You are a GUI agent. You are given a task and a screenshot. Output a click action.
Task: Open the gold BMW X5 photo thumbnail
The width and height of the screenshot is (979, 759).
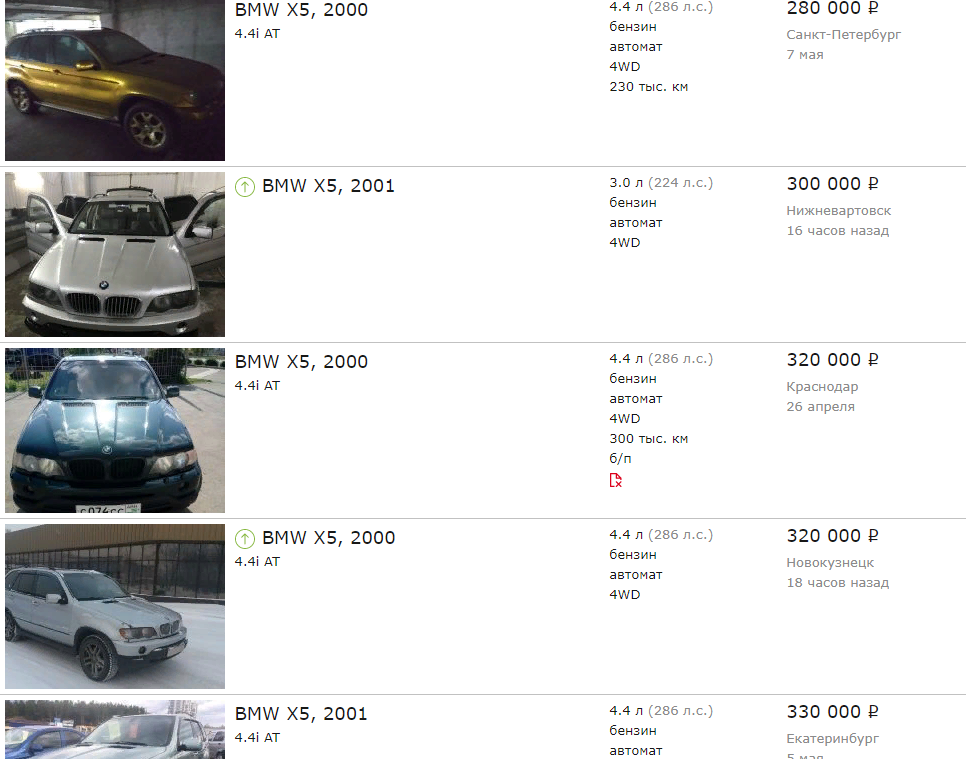115,81
